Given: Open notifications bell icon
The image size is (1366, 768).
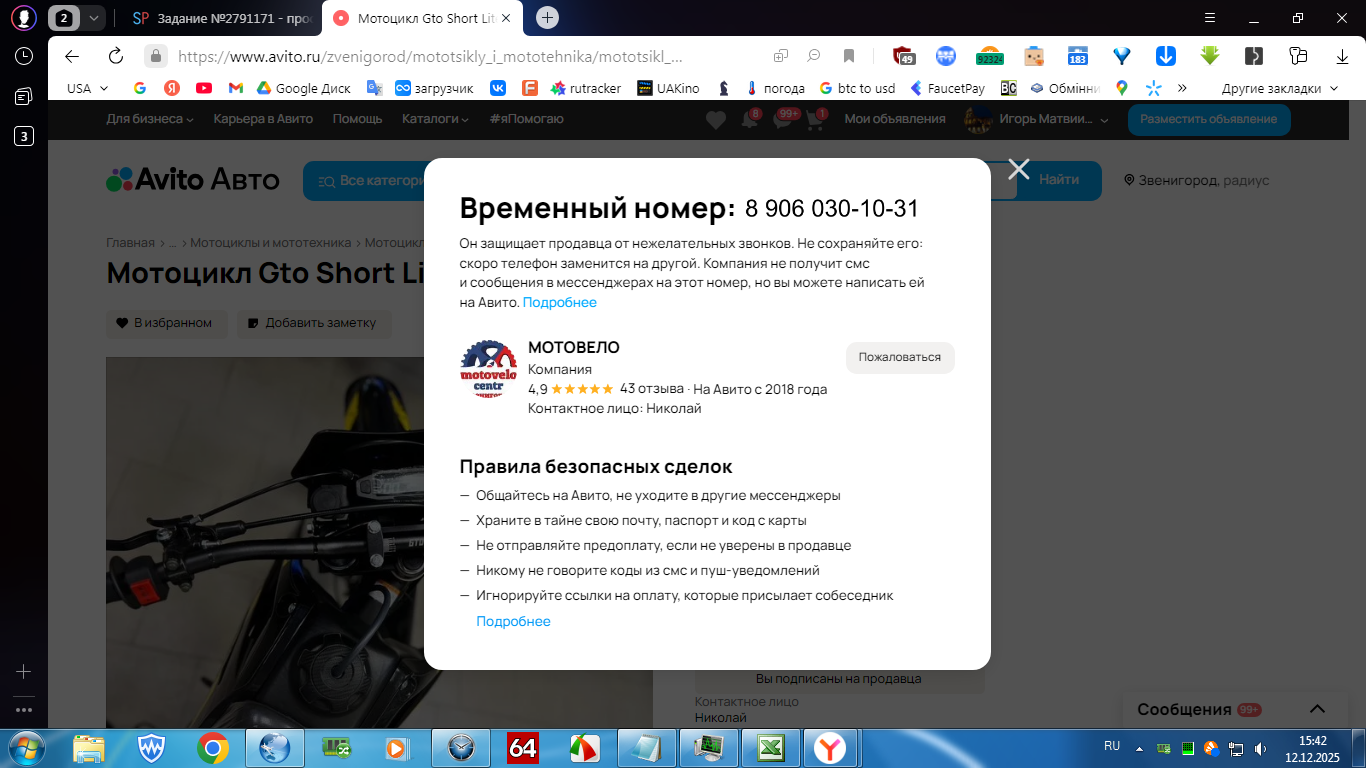Looking at the screenshot, I should [x=749, y=120].
